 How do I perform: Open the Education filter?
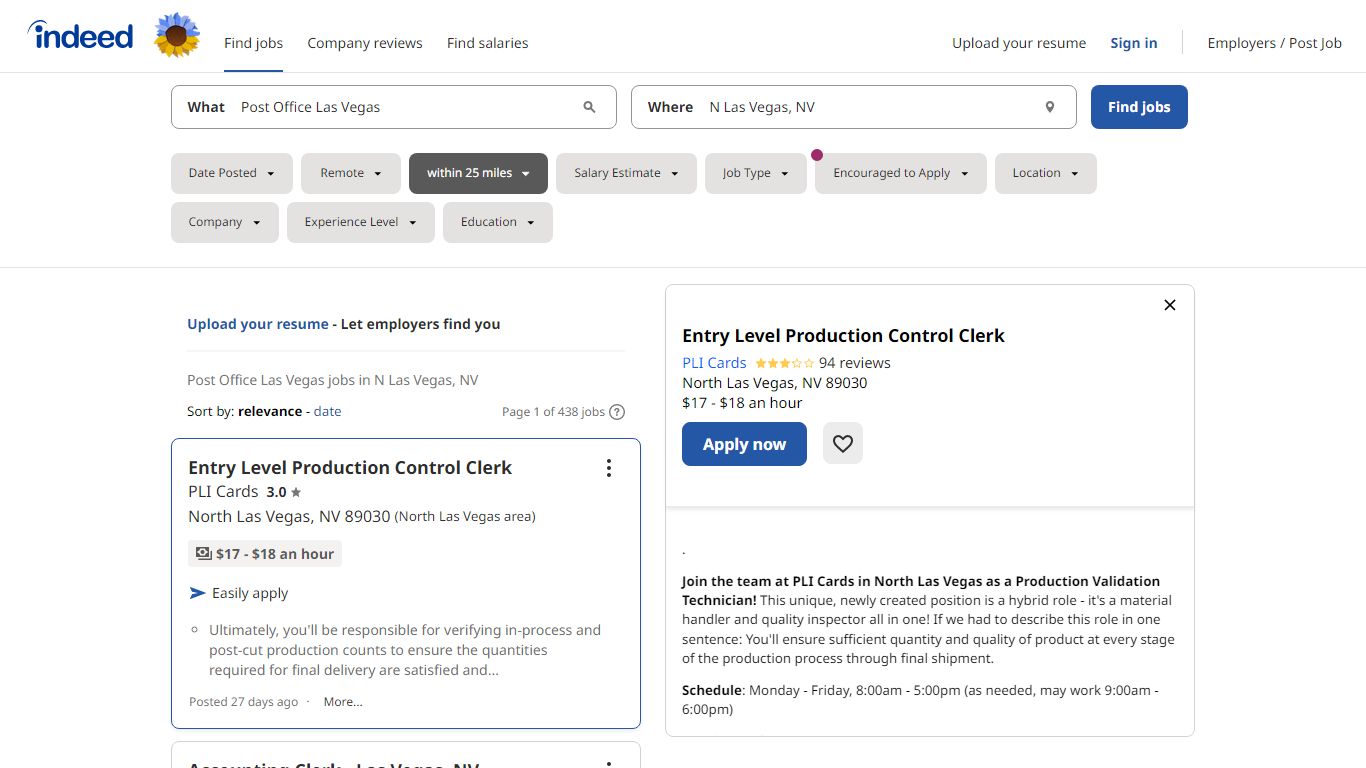click(498, 222)
